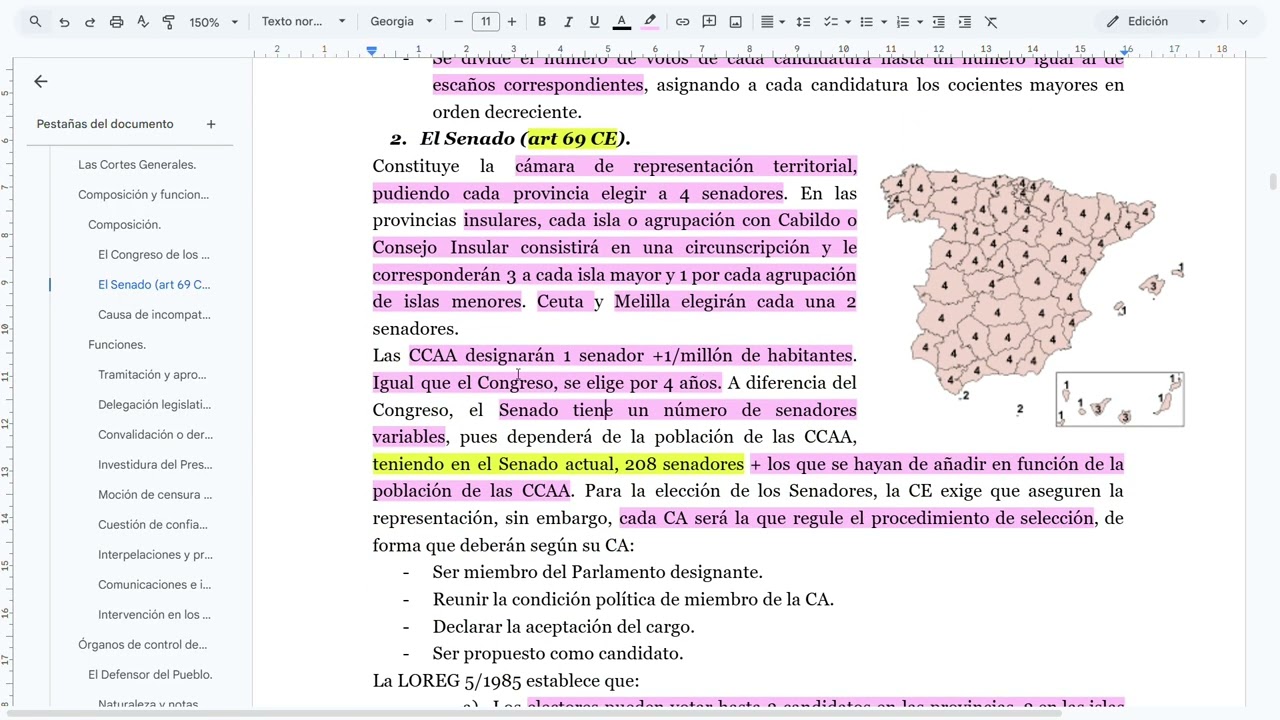Go to Composición y funcion... outline item

coord(143,195)
